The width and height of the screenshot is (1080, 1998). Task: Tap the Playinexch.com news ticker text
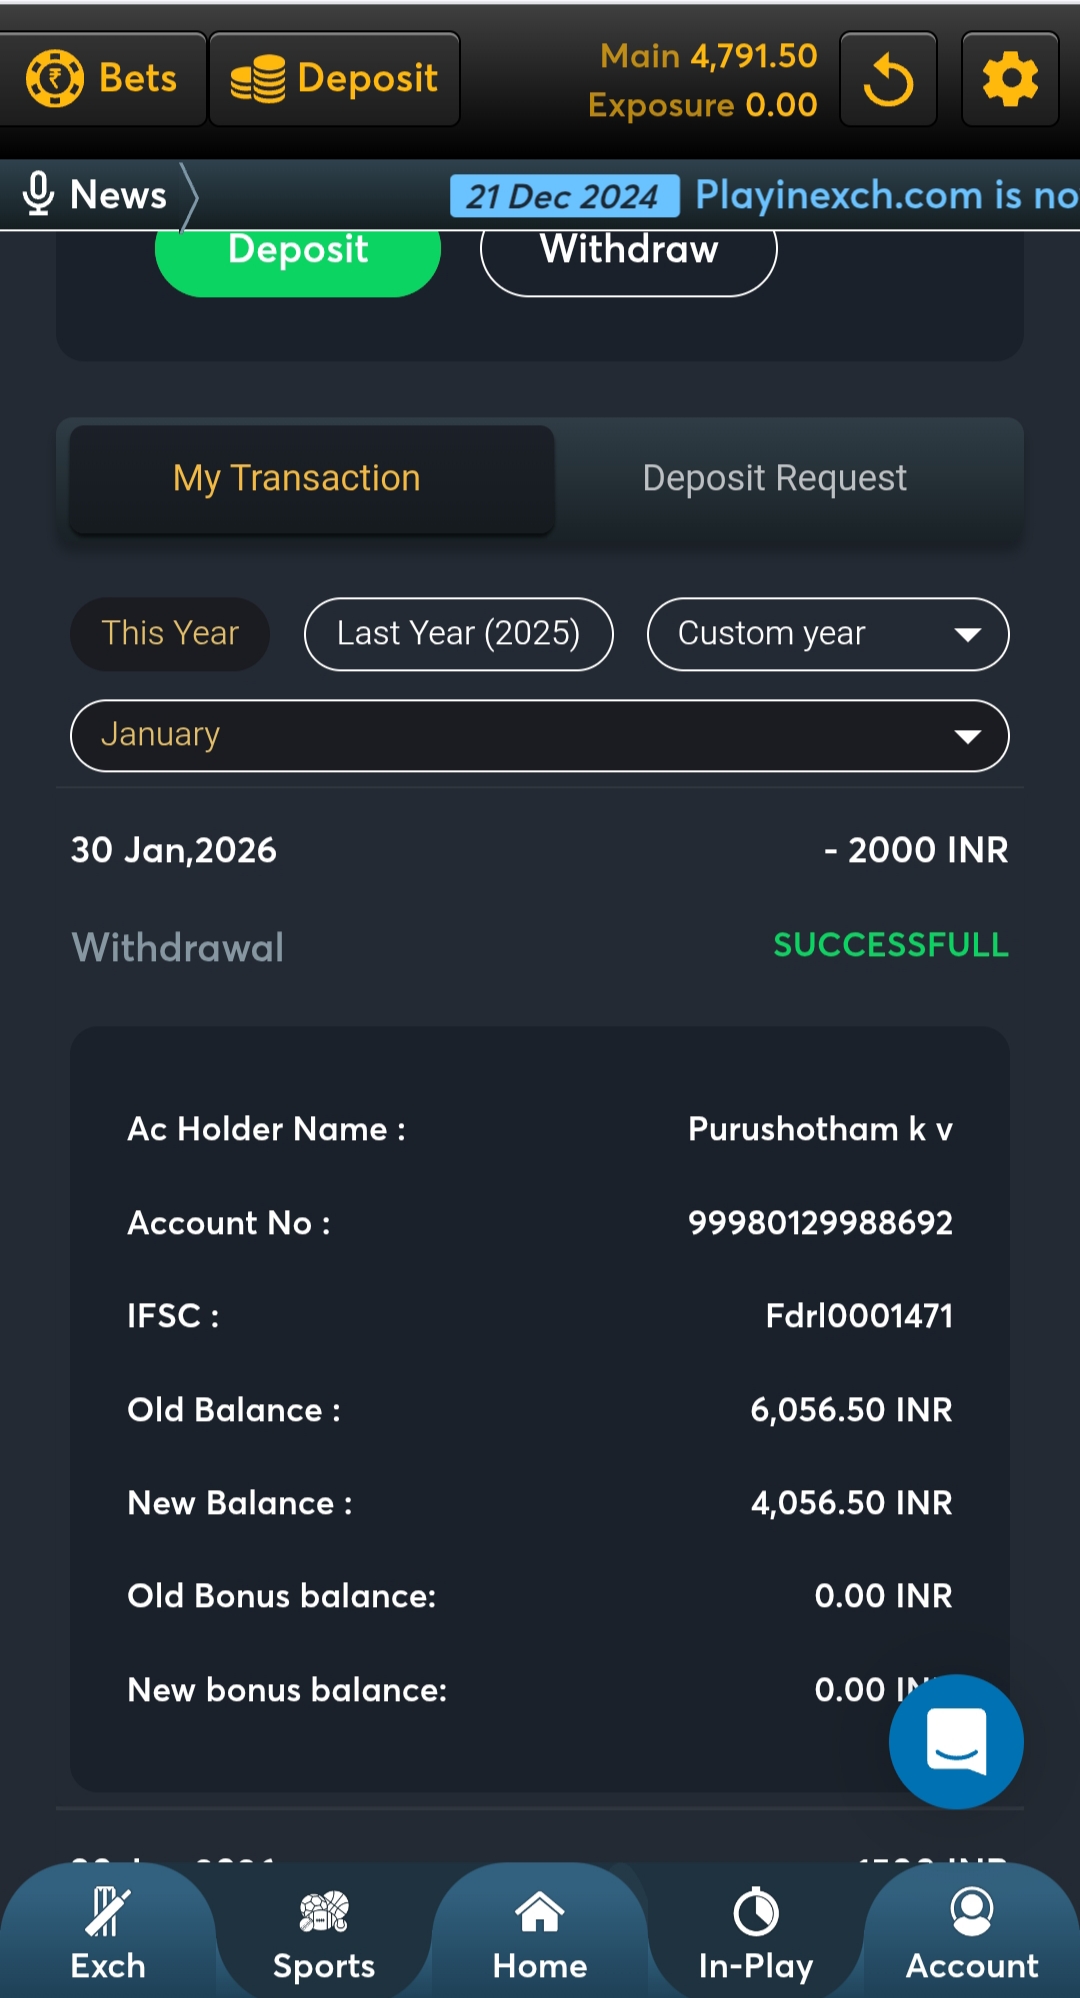885,195
